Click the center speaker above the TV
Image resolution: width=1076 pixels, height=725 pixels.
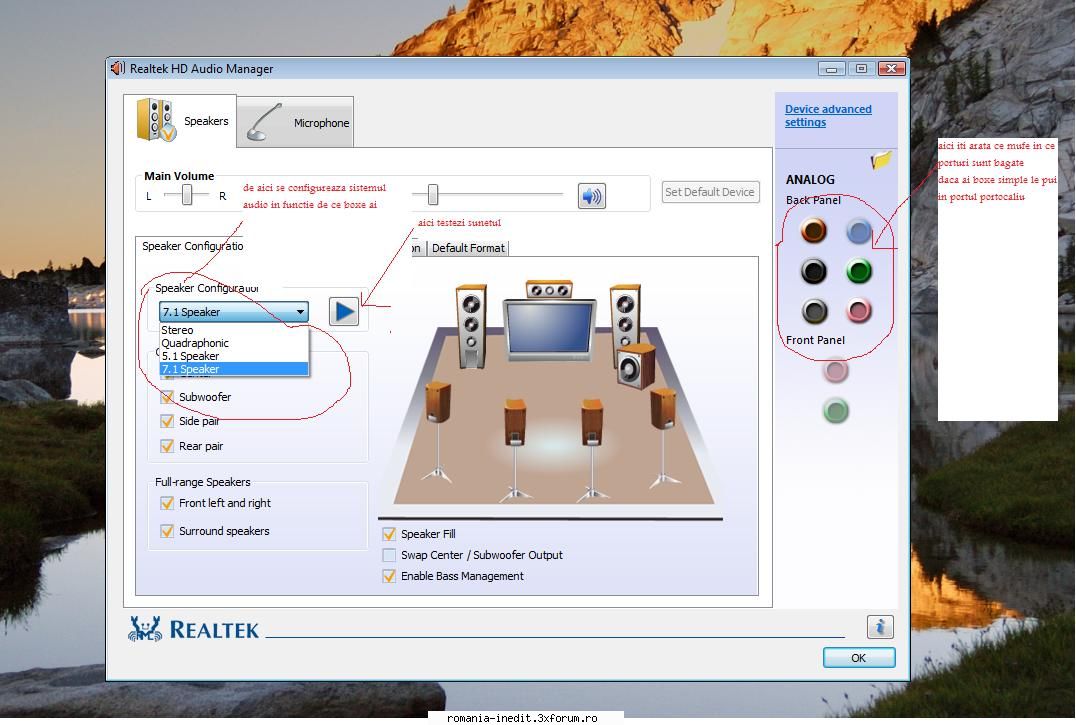click(549, 289)
